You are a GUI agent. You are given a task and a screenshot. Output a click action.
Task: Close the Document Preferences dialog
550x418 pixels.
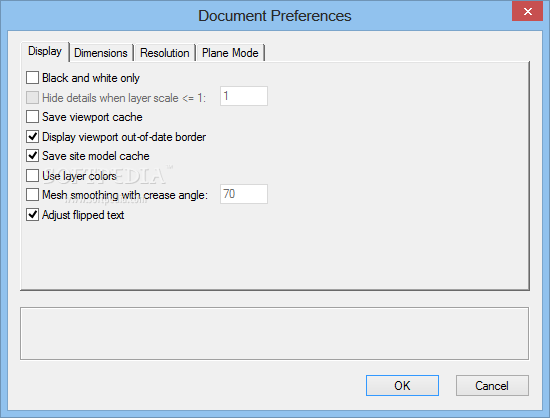pyautogui.click(x=528, y=11)
